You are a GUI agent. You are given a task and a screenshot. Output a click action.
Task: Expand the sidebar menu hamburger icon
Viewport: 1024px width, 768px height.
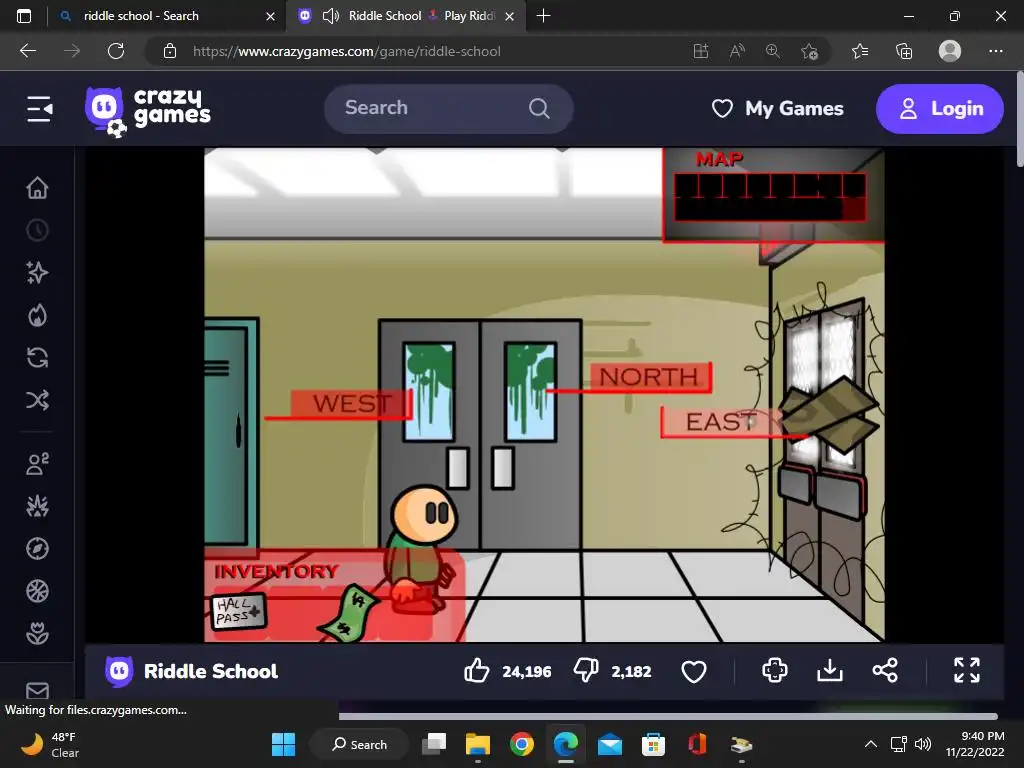pyautogui.click(x=39, y=108)
